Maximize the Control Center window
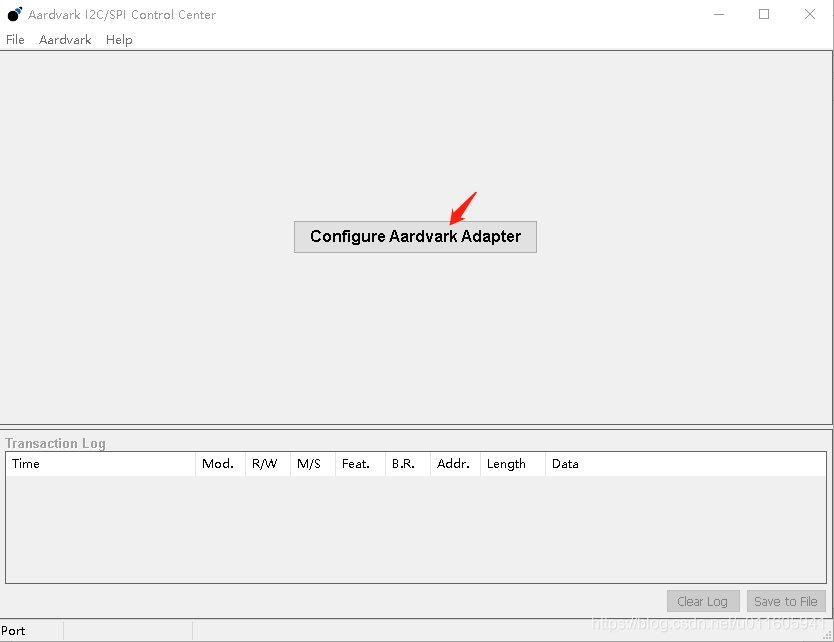The height and width of the screenshot is (642, 834). click(764, 14)
